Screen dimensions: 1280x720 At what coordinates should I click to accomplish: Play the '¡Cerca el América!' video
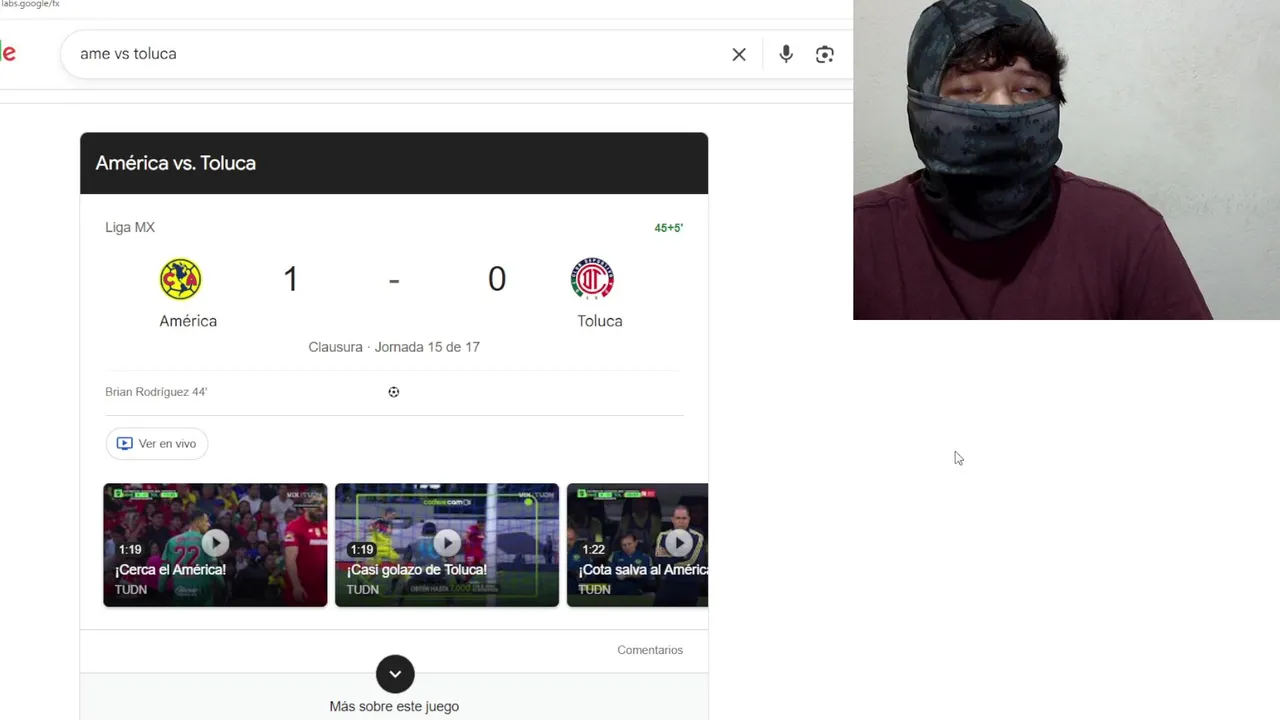point(215,545)
